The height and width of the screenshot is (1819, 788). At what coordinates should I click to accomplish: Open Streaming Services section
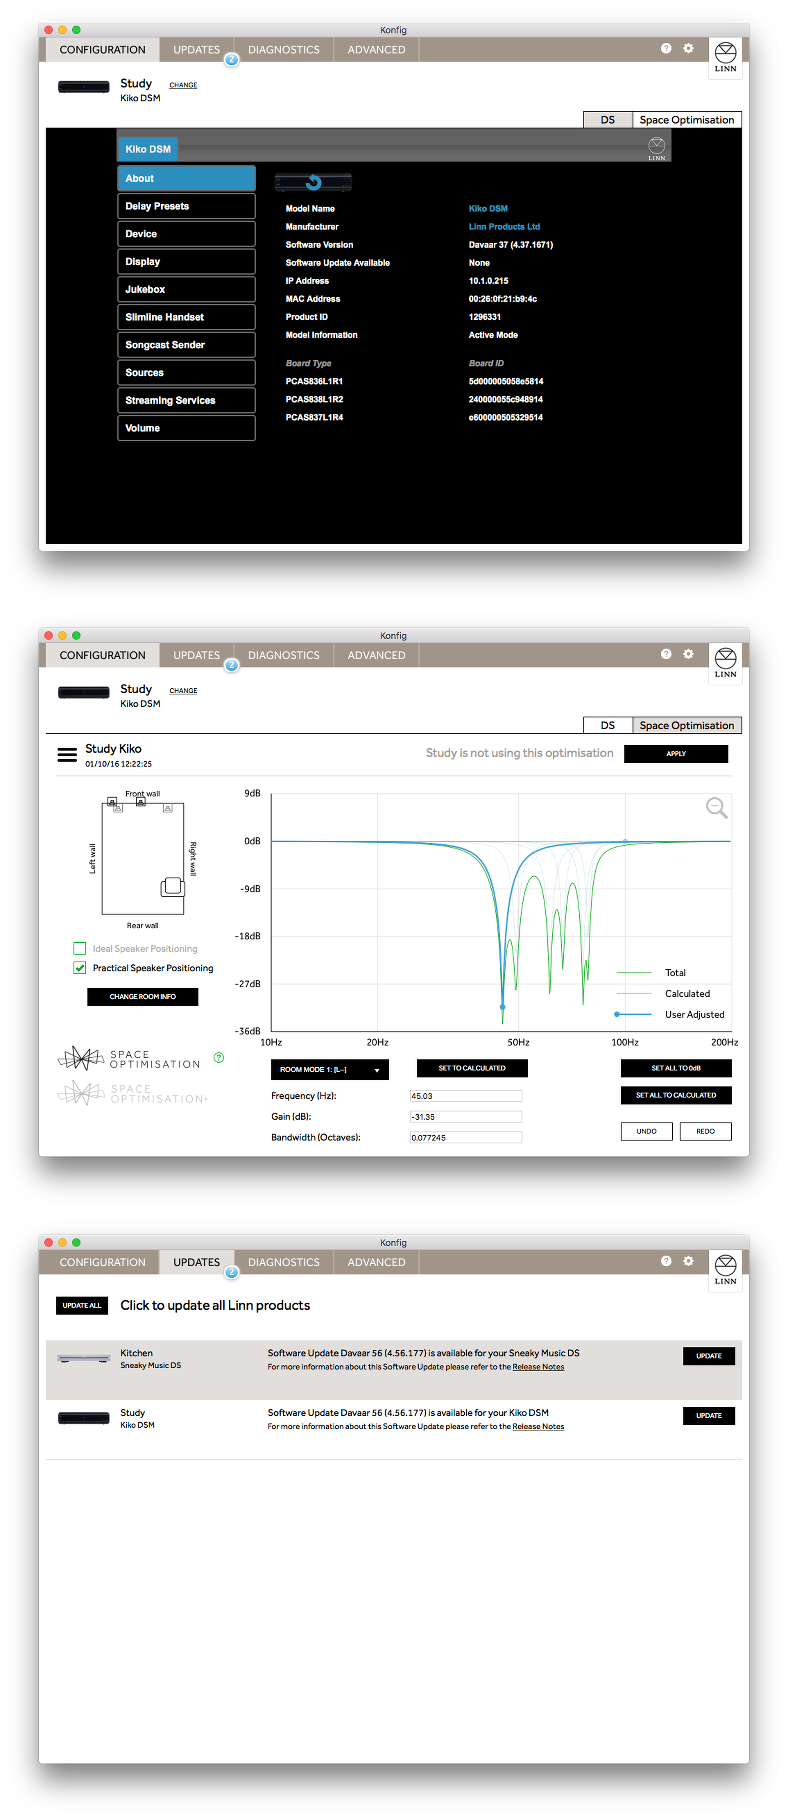[186, 400]
